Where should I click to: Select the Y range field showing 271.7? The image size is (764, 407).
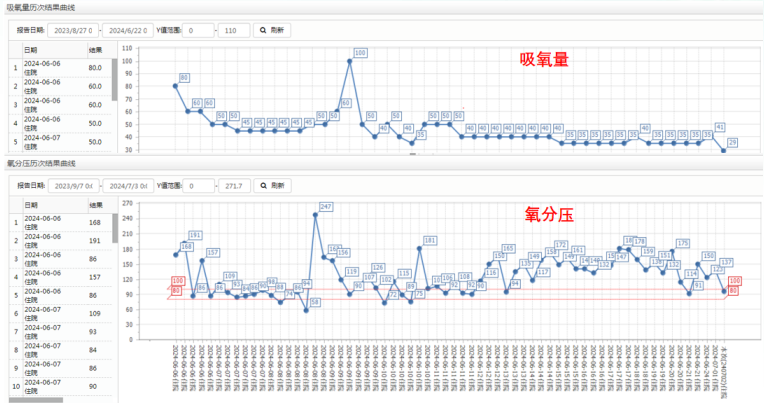coord(234,186)
